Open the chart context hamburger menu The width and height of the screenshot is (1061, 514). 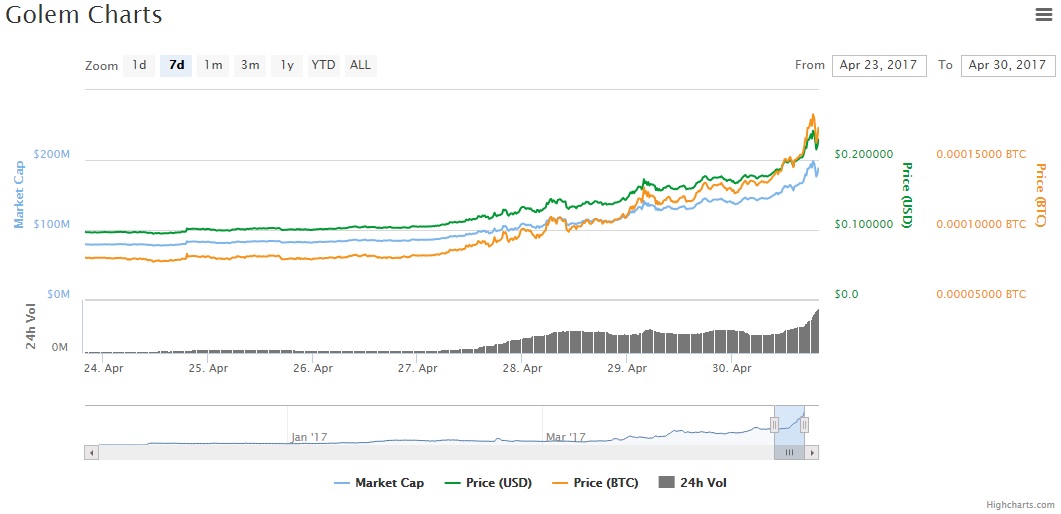coord(1044,14)
